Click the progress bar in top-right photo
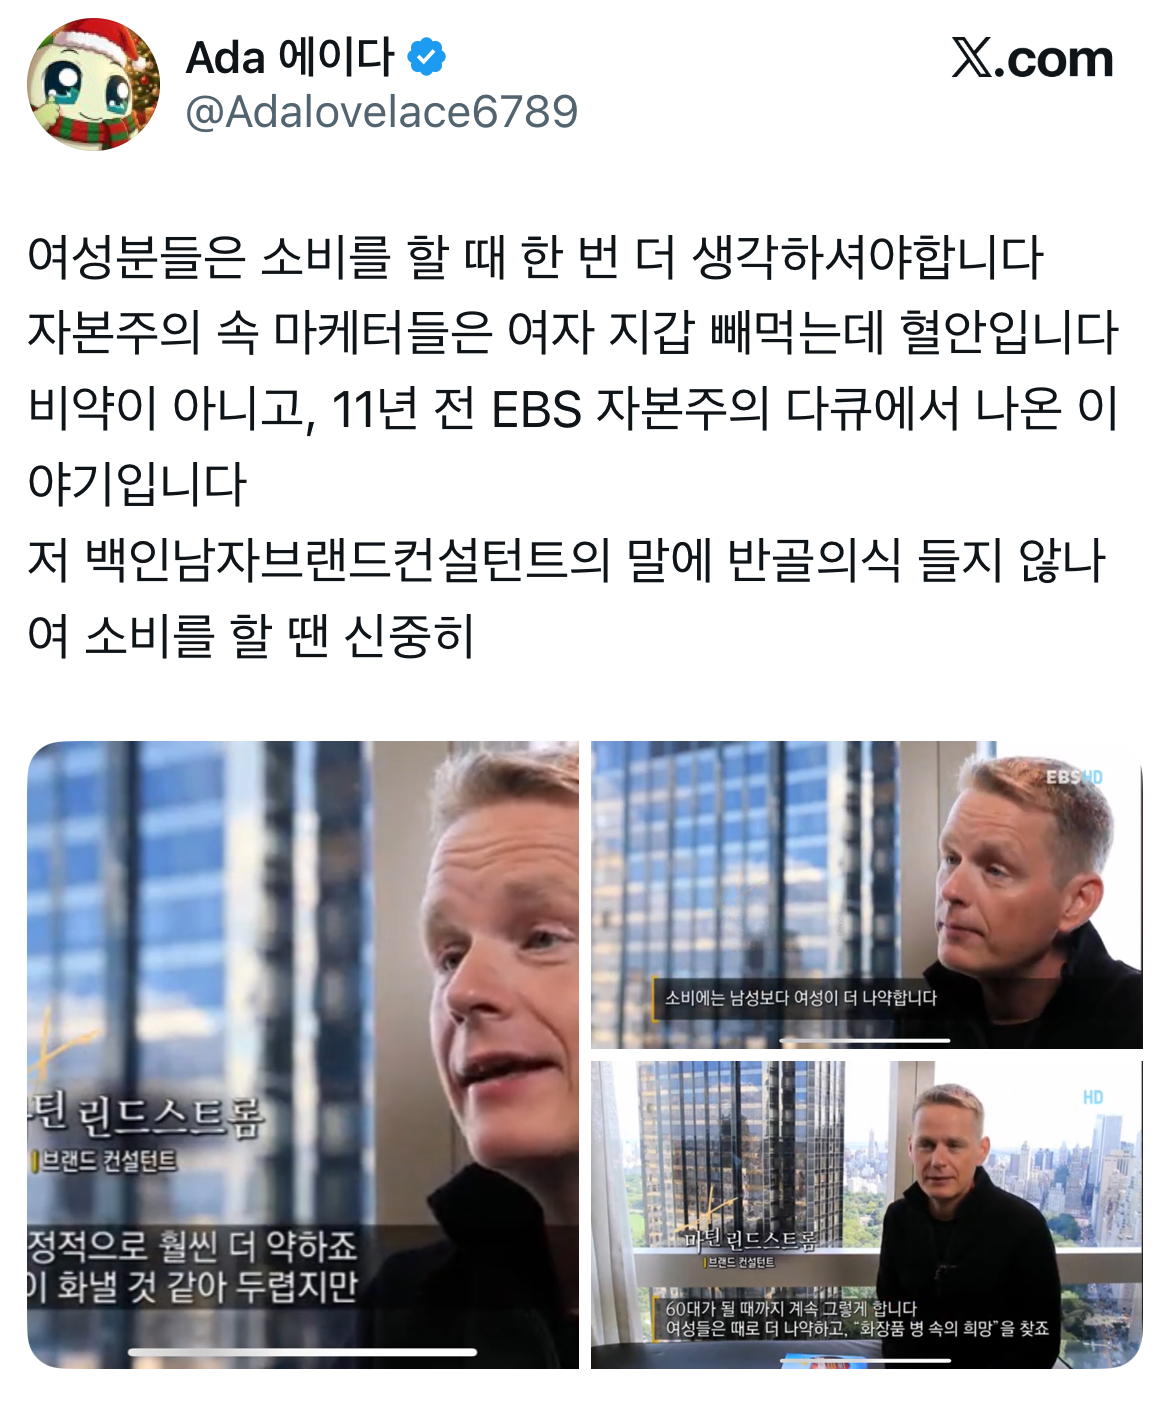 point(865,1040)
